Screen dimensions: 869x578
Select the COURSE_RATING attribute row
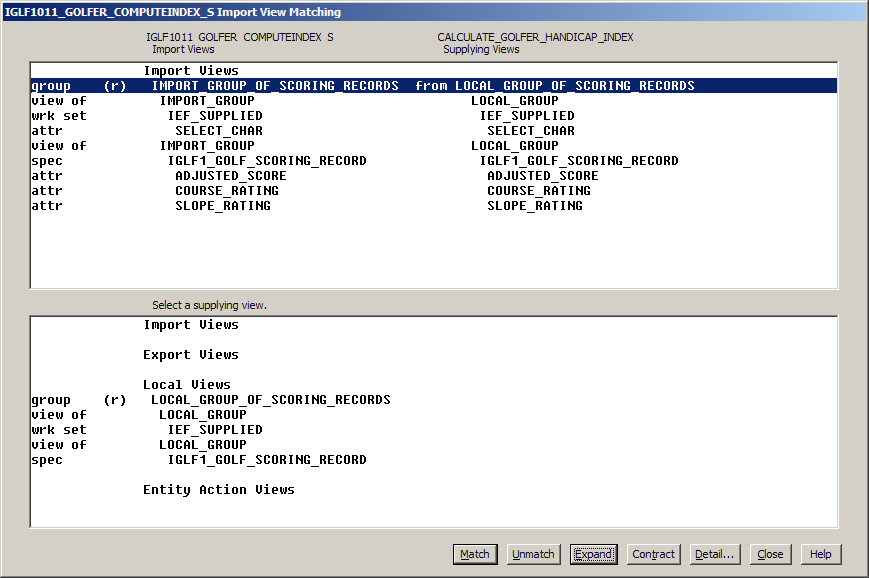[x=227, y=191]
